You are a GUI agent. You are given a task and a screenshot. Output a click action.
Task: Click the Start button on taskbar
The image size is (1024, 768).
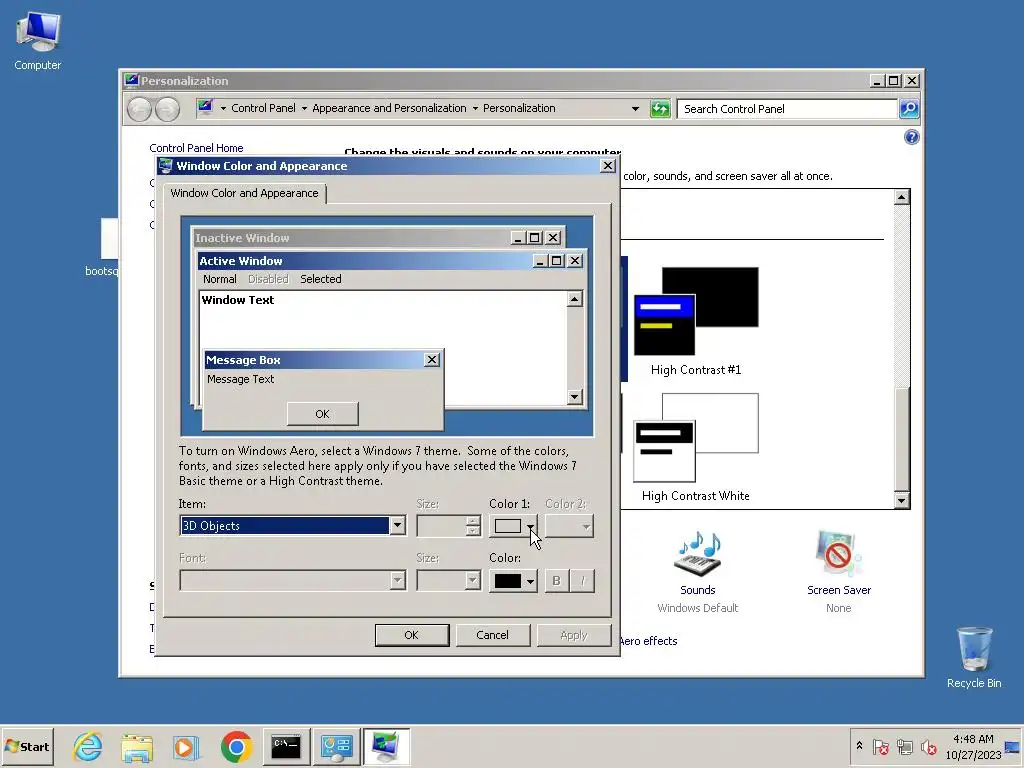tap(27, 746)
